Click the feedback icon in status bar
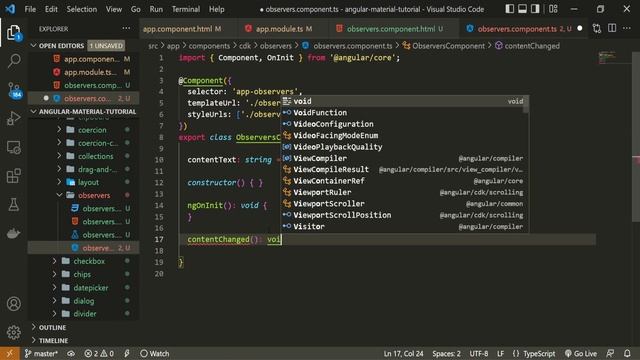The width and height of the screenshot is (640, 360). click(x=610, y=353)
